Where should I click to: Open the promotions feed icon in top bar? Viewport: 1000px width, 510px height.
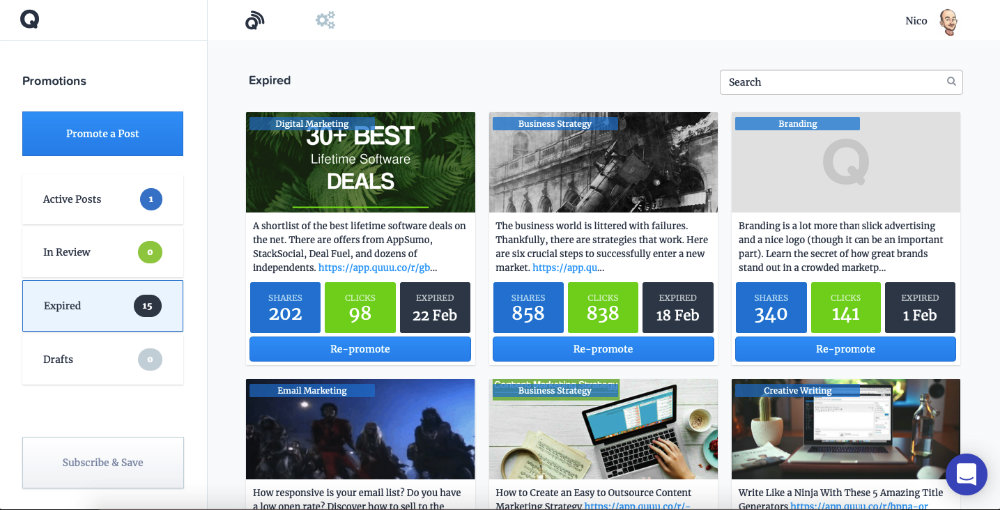click(x=254, y=20)
